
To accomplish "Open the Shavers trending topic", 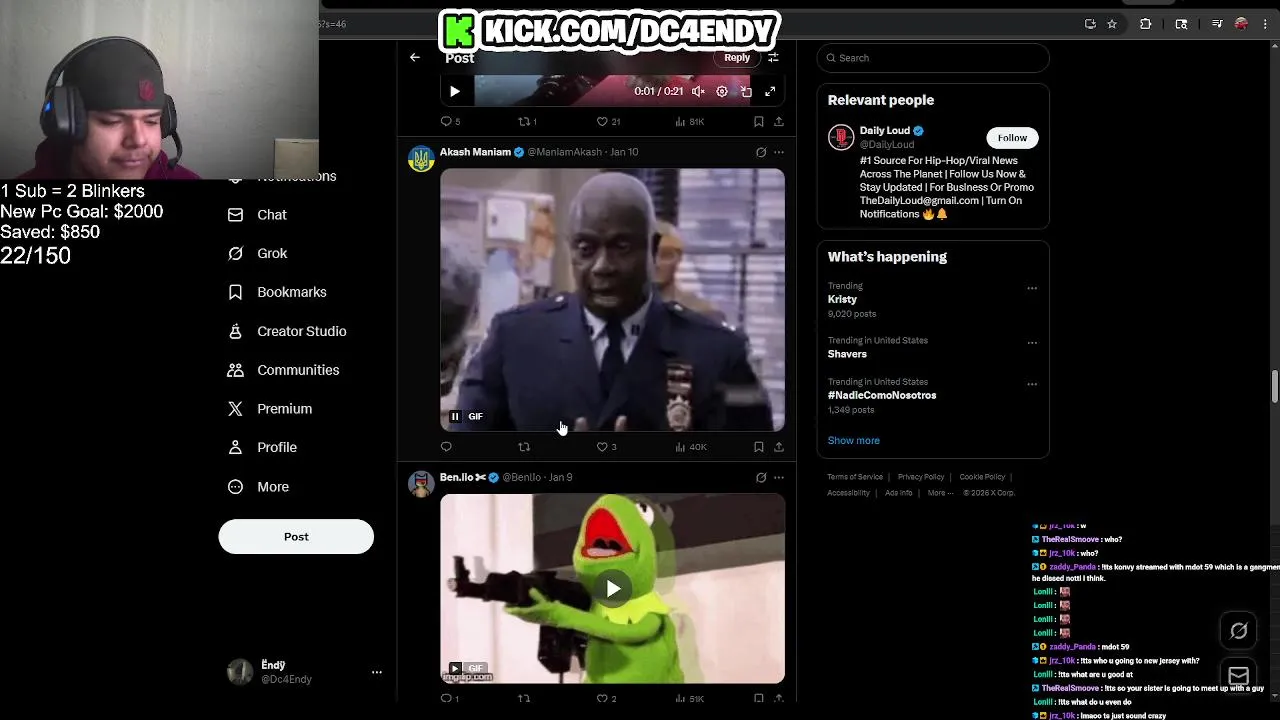I will click(847, 354).
